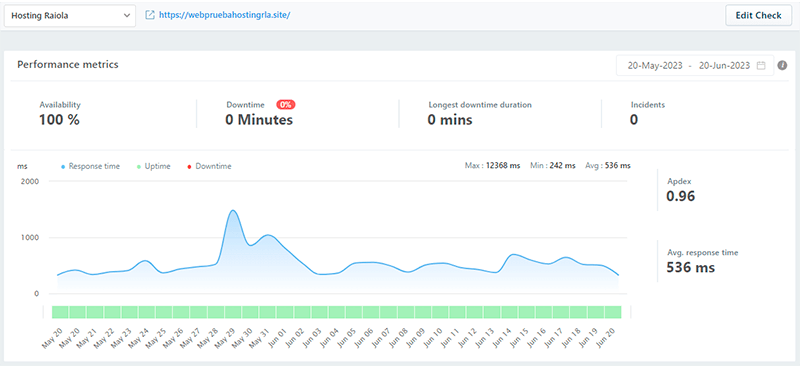This screenshot has width=800, height=367.
Task: Click the 536 ms avg response value
Action: pyautogui.click(x=691, y=267)
